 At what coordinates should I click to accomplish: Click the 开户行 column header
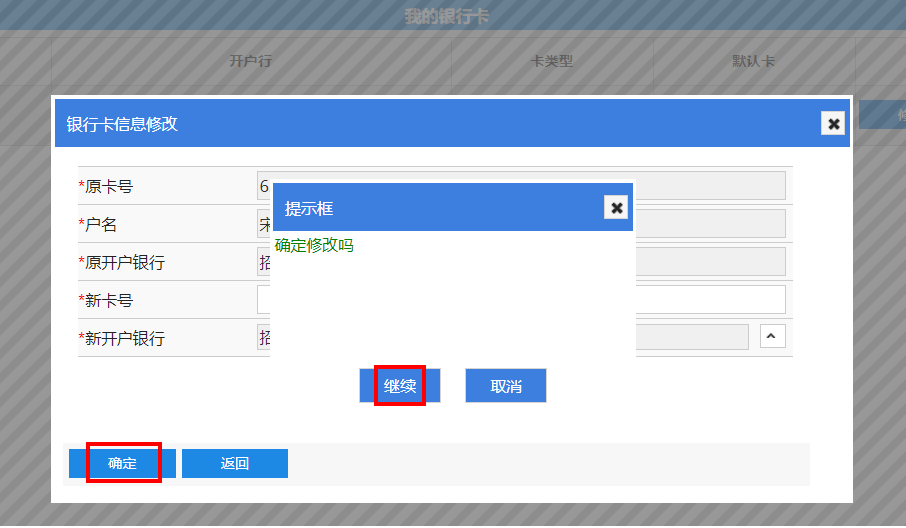[x=250, y=61]
